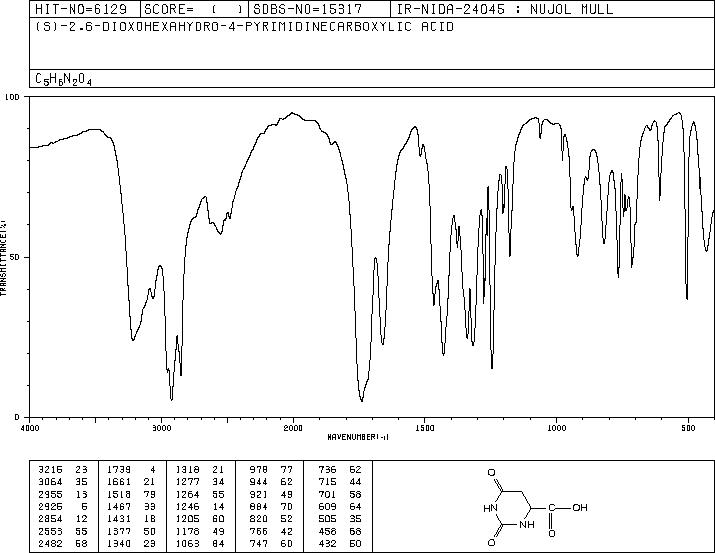Click the OH group in the structure drawing
Image resolution: width=715 pixels, height=553 pixels.
580,507
